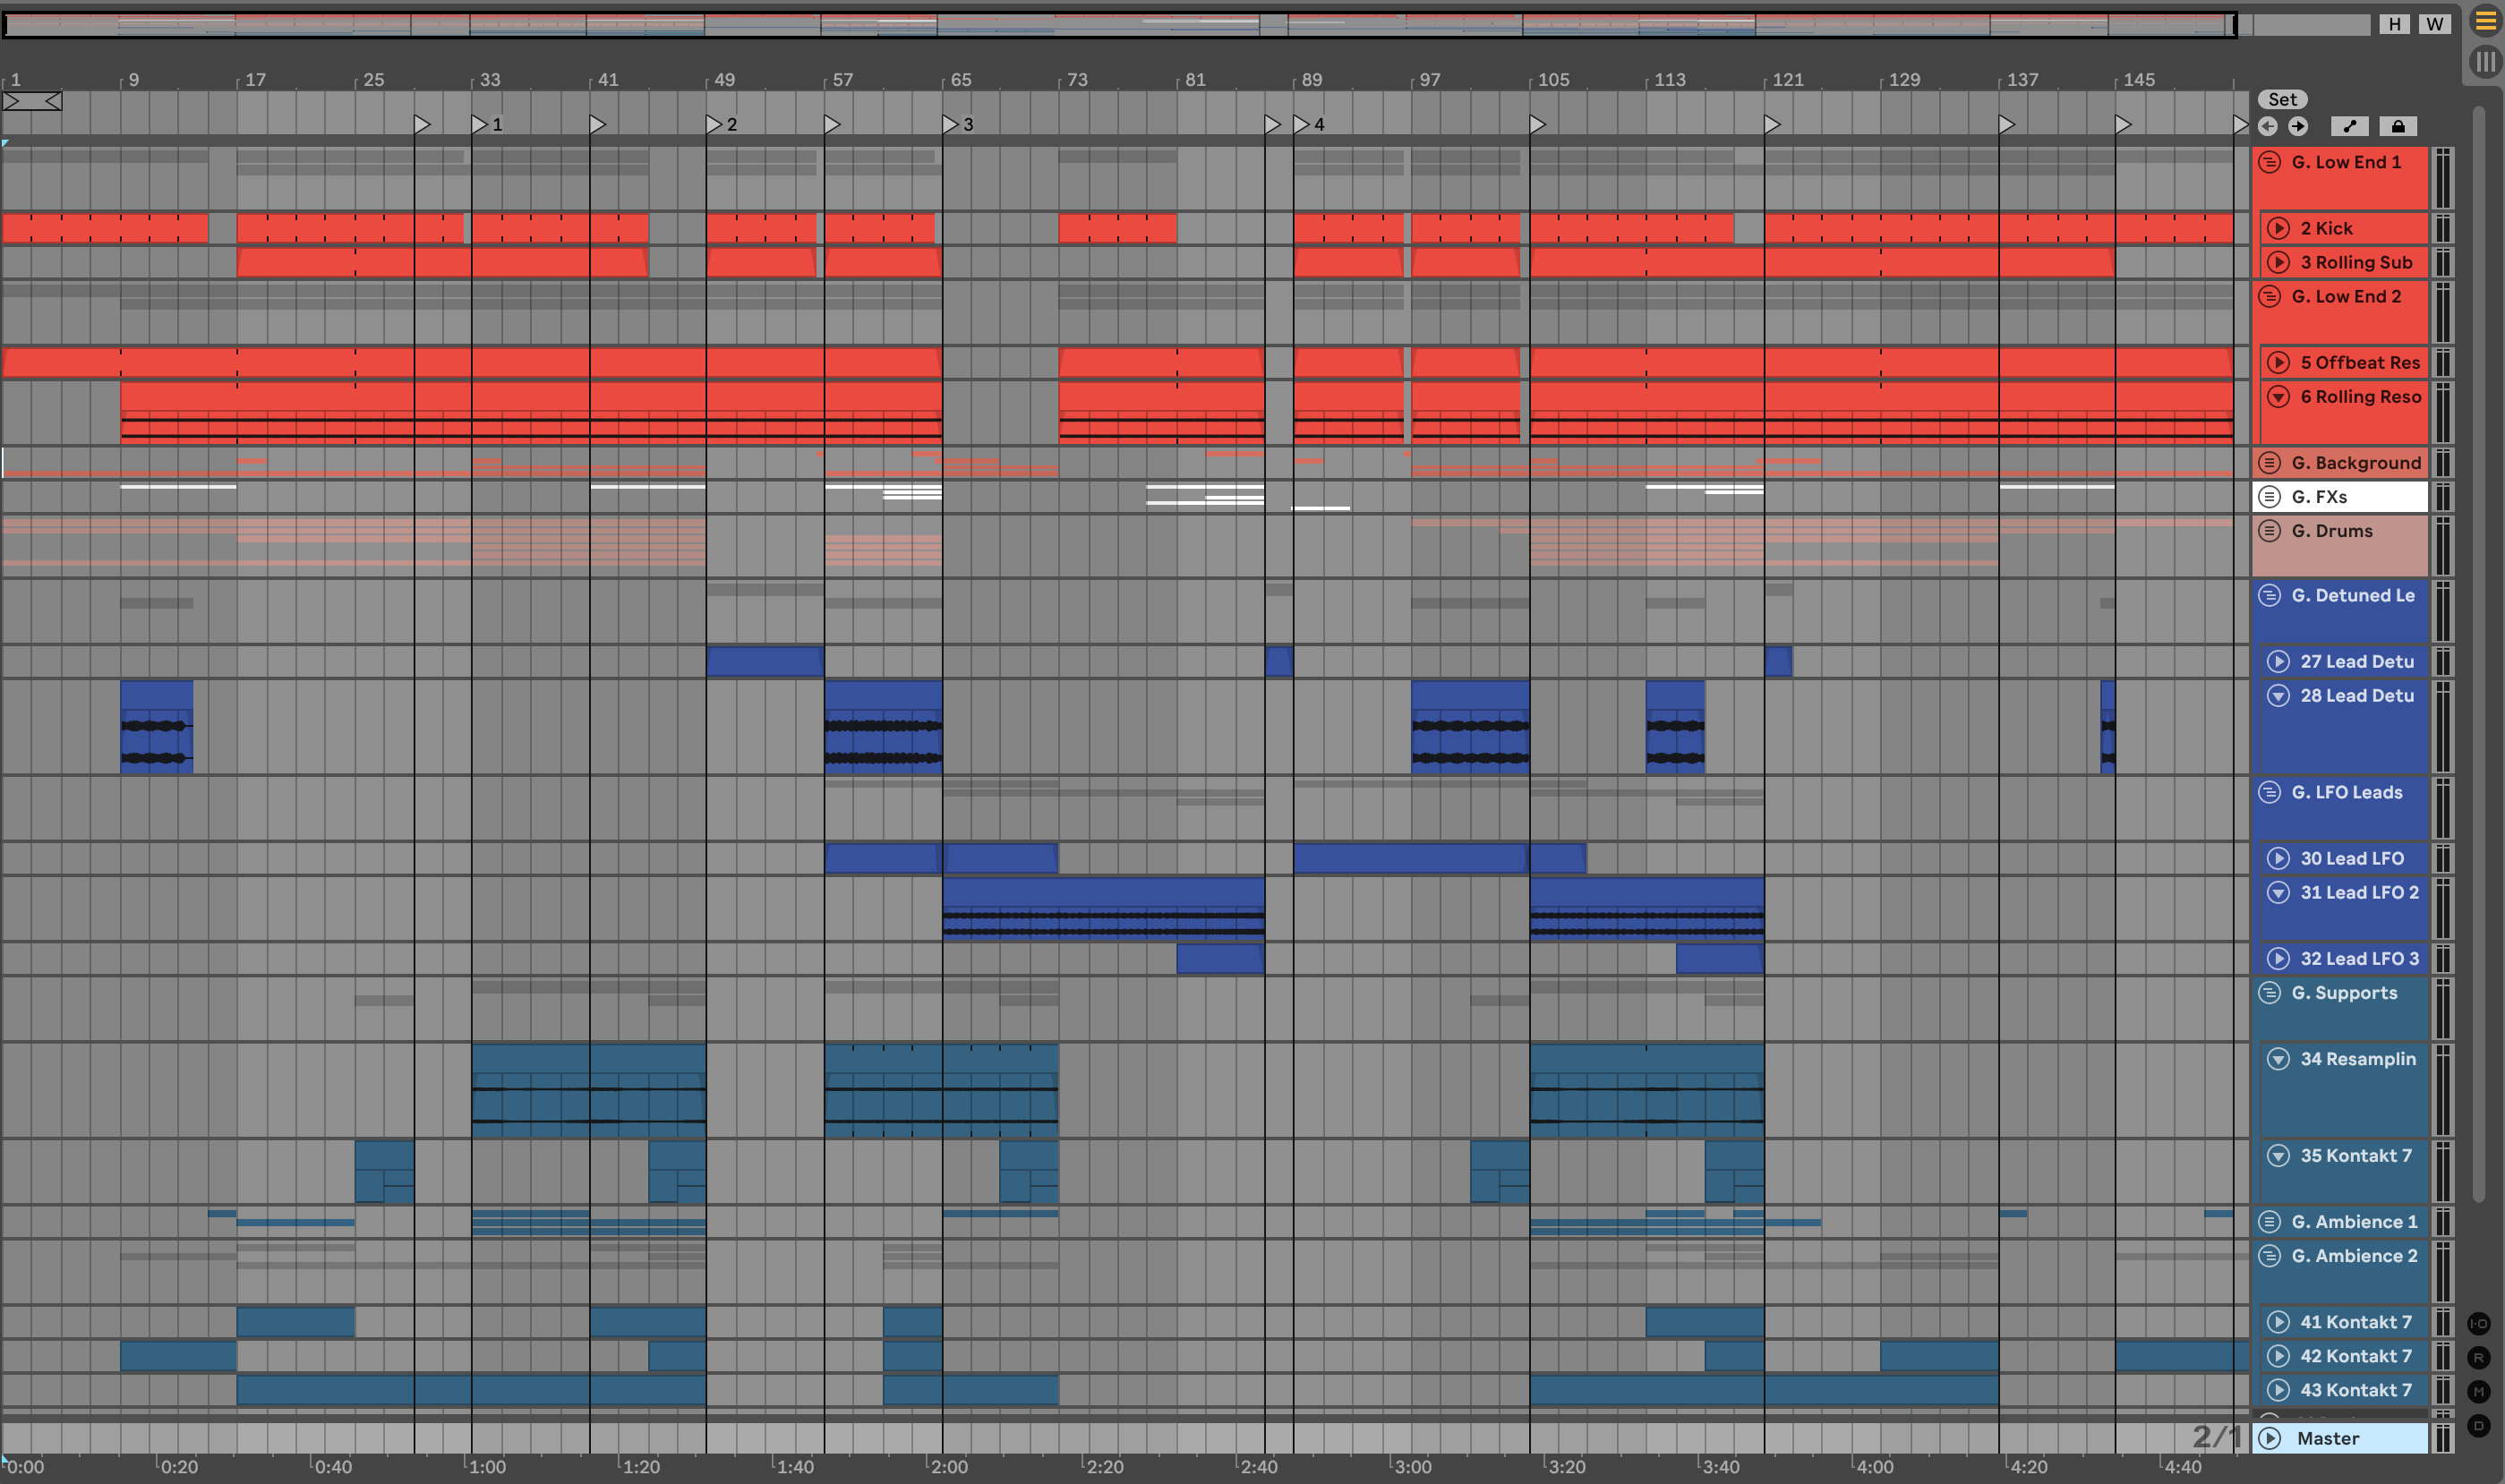Expand the G. Background group track
2505x1484 pixels.
click(x=2270, y=463)
